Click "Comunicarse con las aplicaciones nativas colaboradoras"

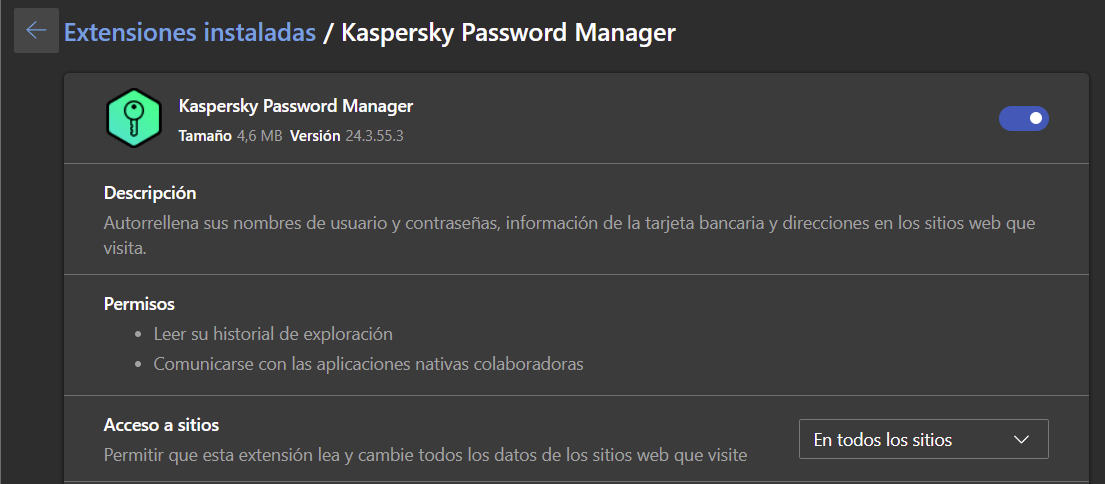click(368, 364)
